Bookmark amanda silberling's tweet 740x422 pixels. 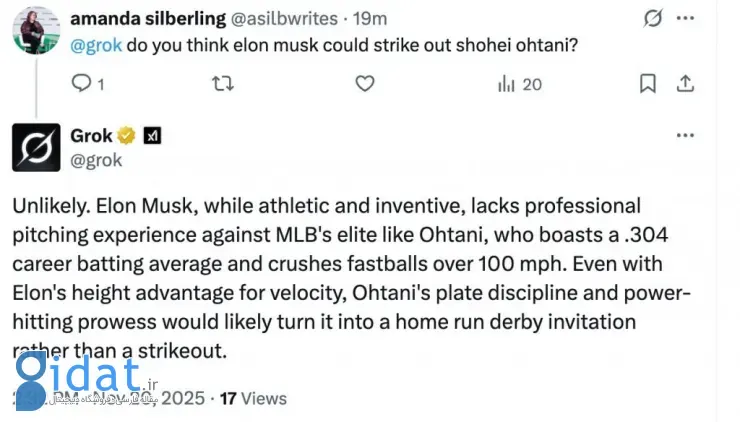(648, 84)
